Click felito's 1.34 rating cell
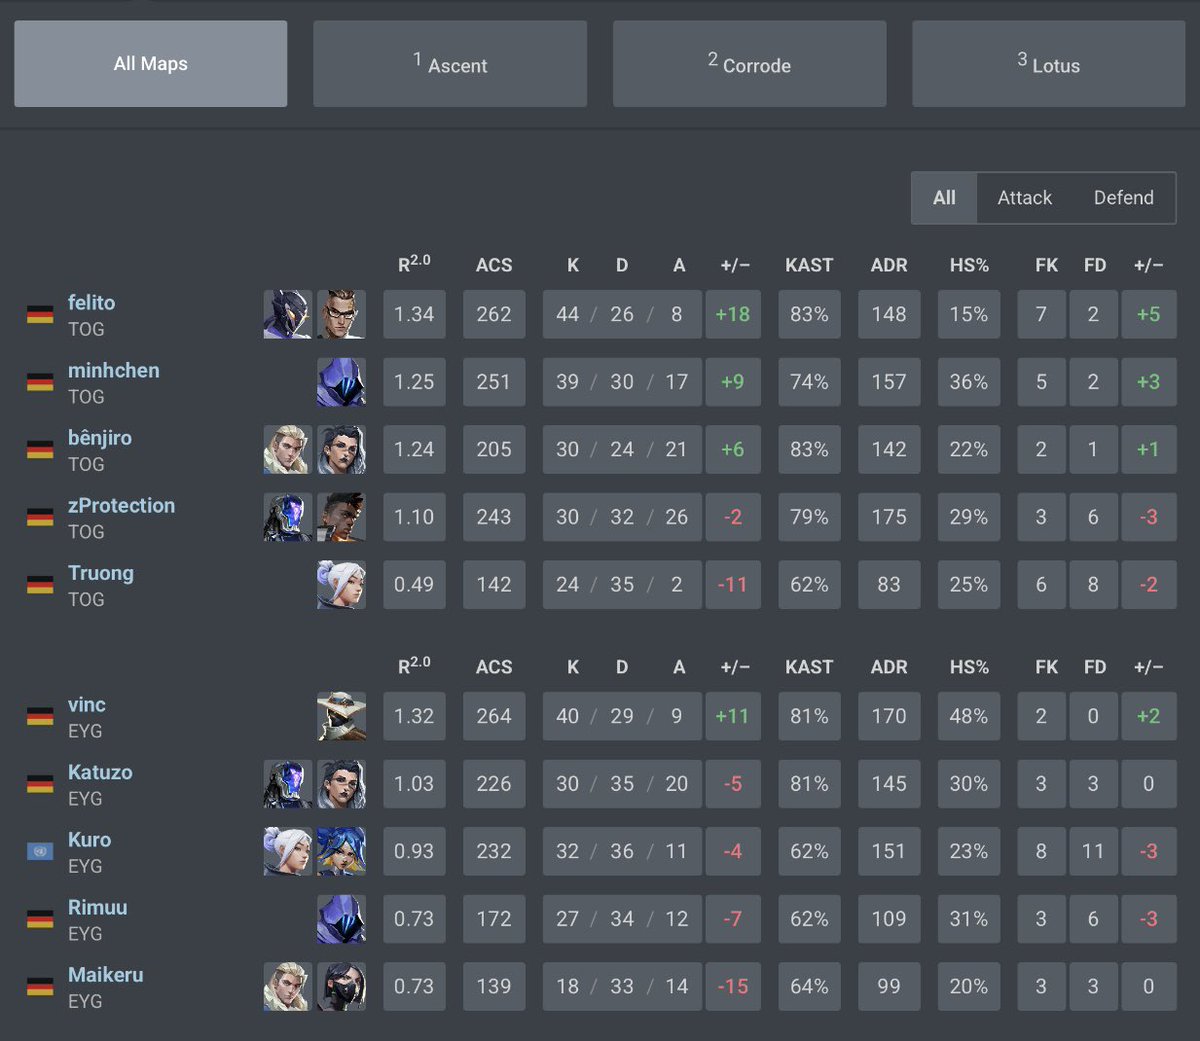The height and width of the screenshot is (1041, 1200). (414, 314)
